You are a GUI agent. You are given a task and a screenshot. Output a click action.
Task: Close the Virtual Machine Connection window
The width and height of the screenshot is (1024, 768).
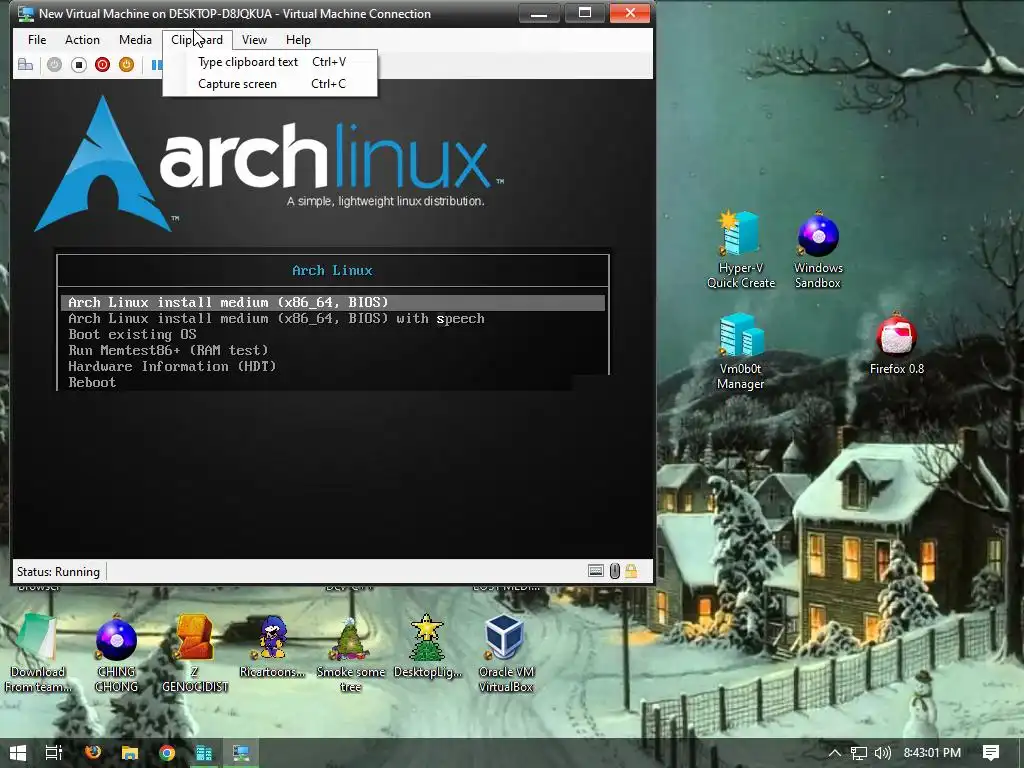pos(630,13)
